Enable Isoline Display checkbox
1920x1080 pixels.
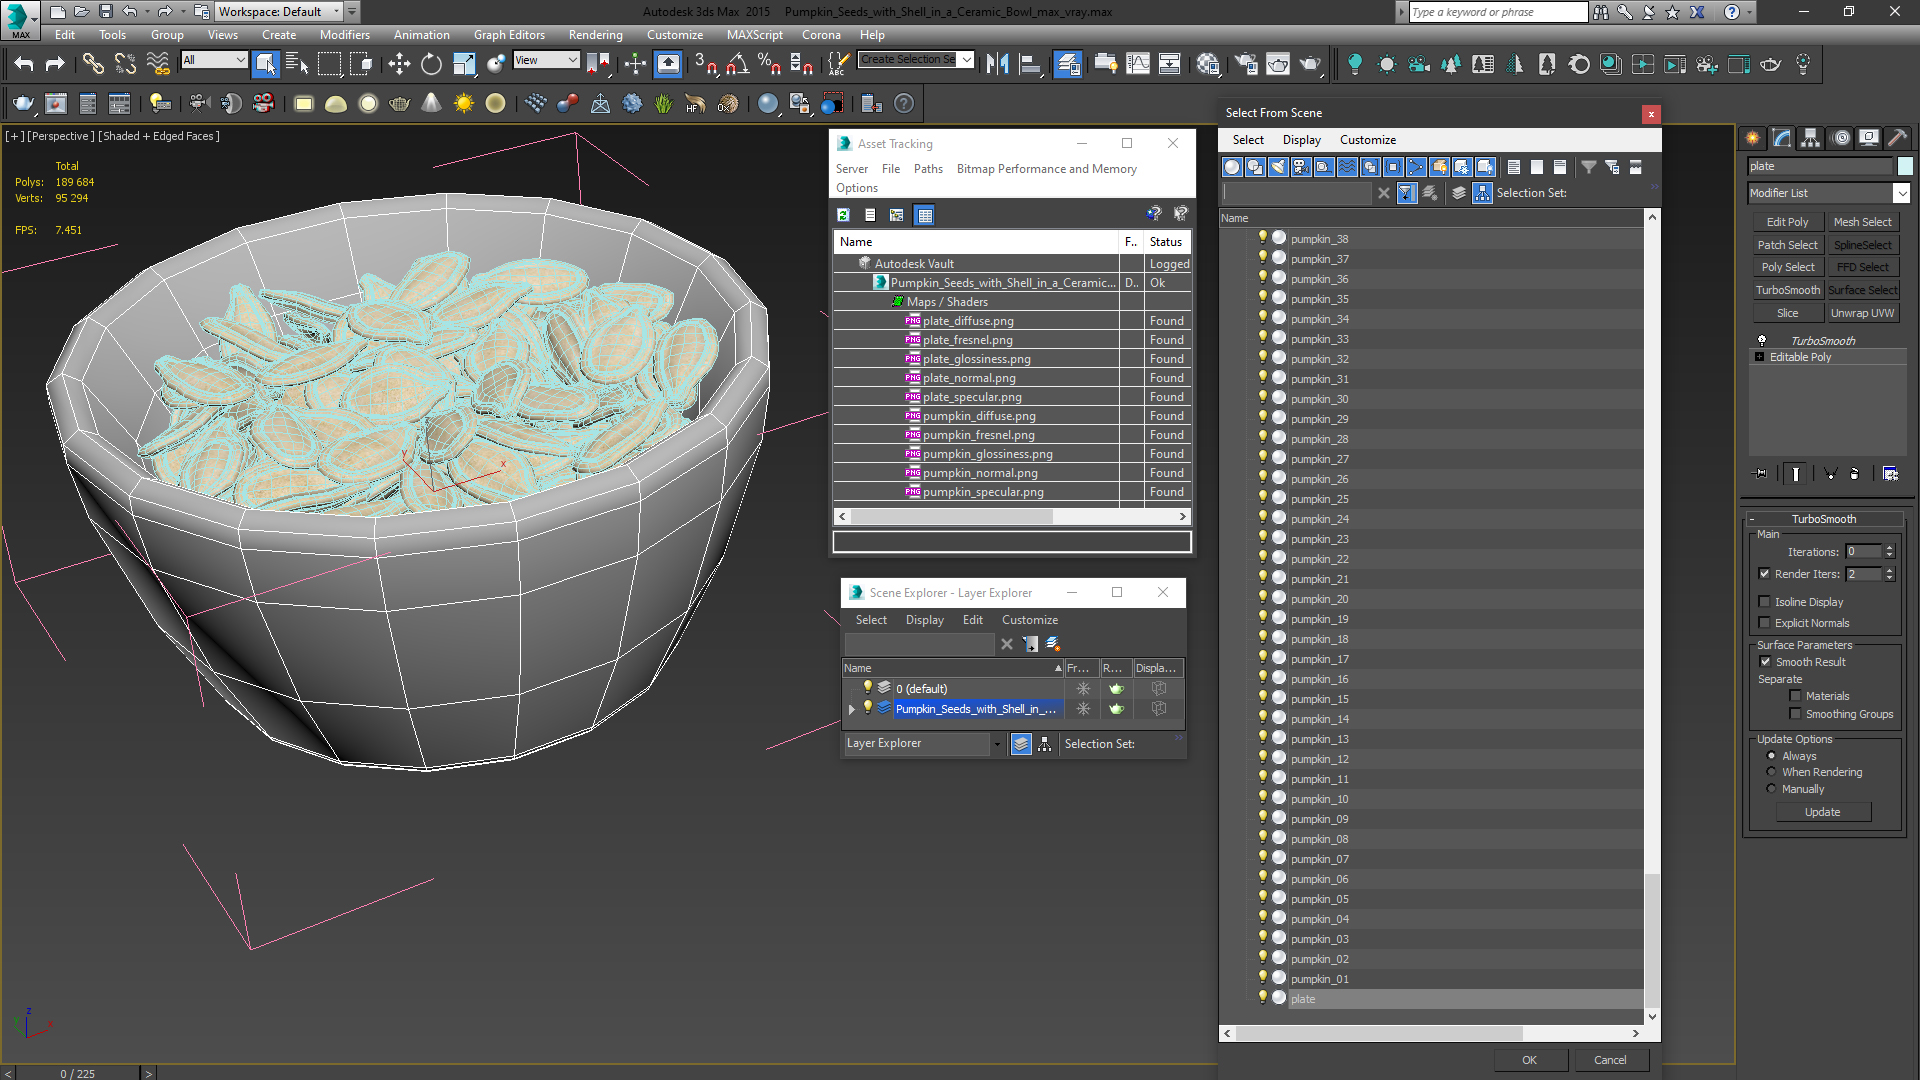(x=1766, y=601)
